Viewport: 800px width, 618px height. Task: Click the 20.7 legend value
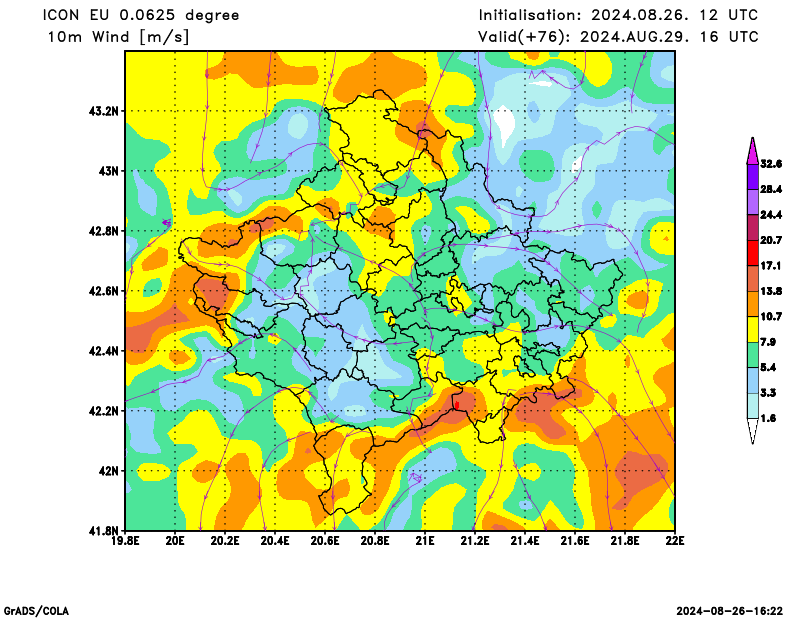point(771,240)
